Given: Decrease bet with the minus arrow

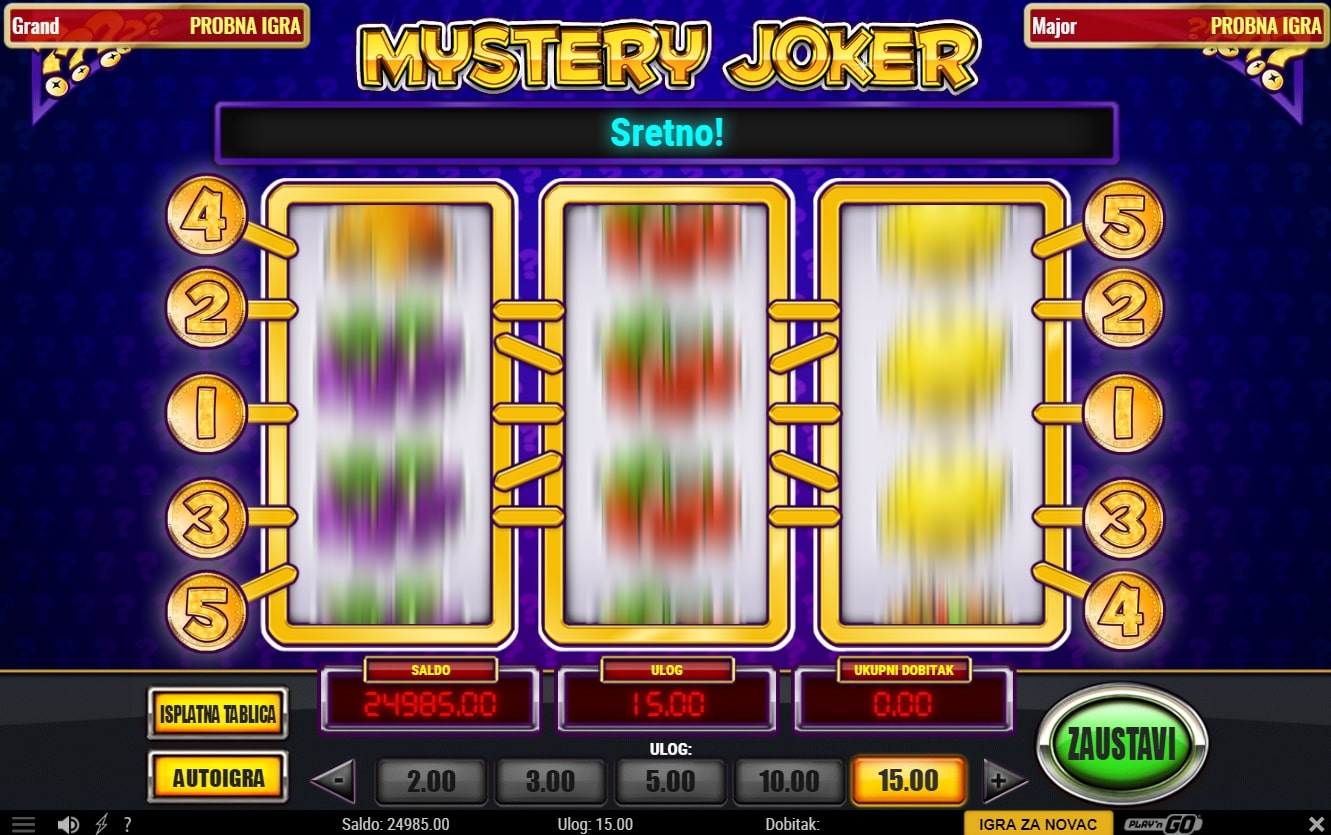Looking at the screenshot, I should pos(335,780).
